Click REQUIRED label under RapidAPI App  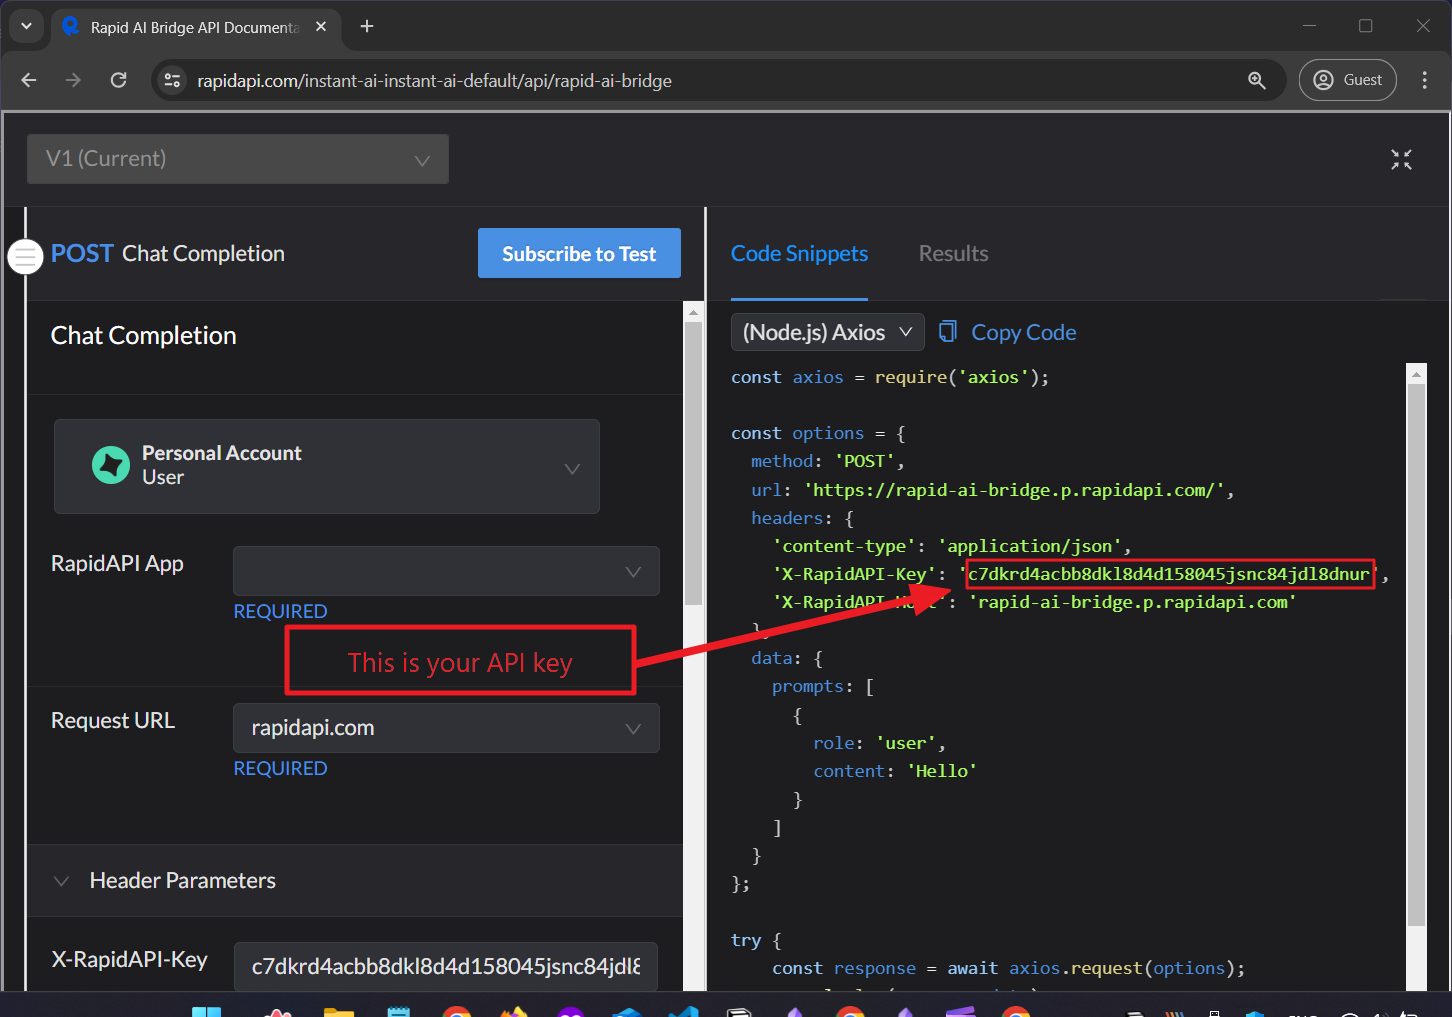(280, 611)
